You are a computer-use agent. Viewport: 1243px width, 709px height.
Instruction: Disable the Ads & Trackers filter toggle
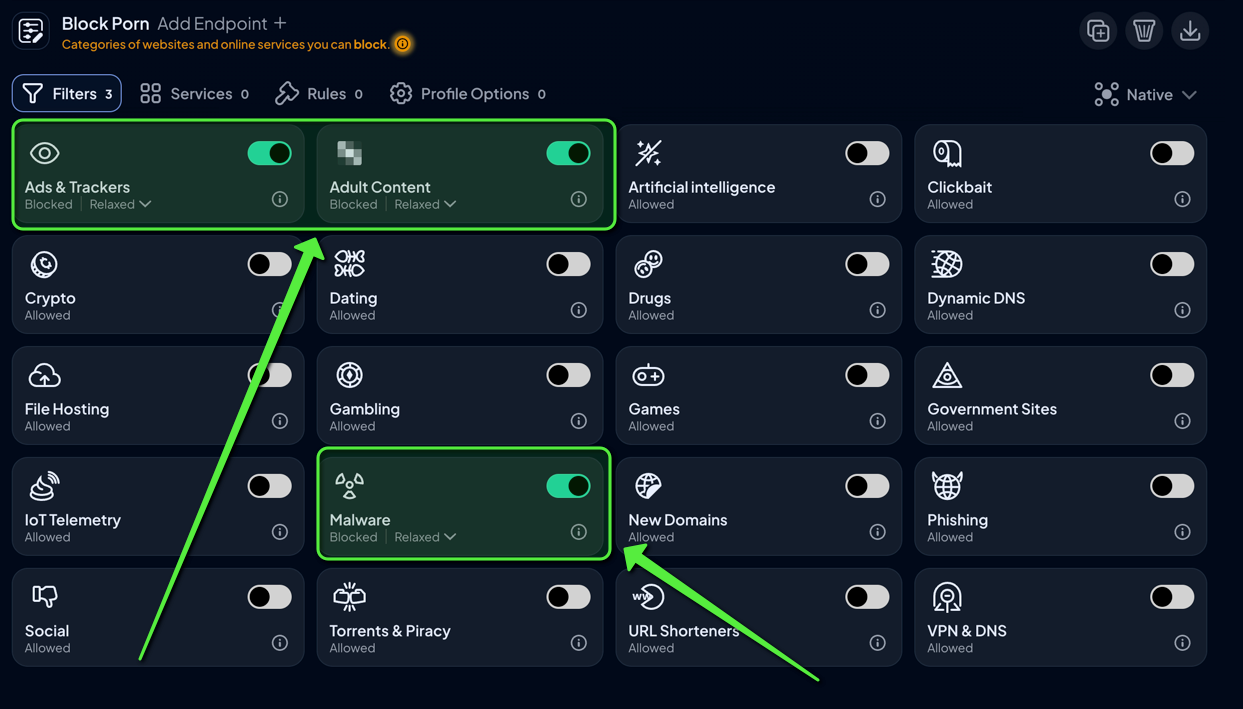[x=269, y=153]
